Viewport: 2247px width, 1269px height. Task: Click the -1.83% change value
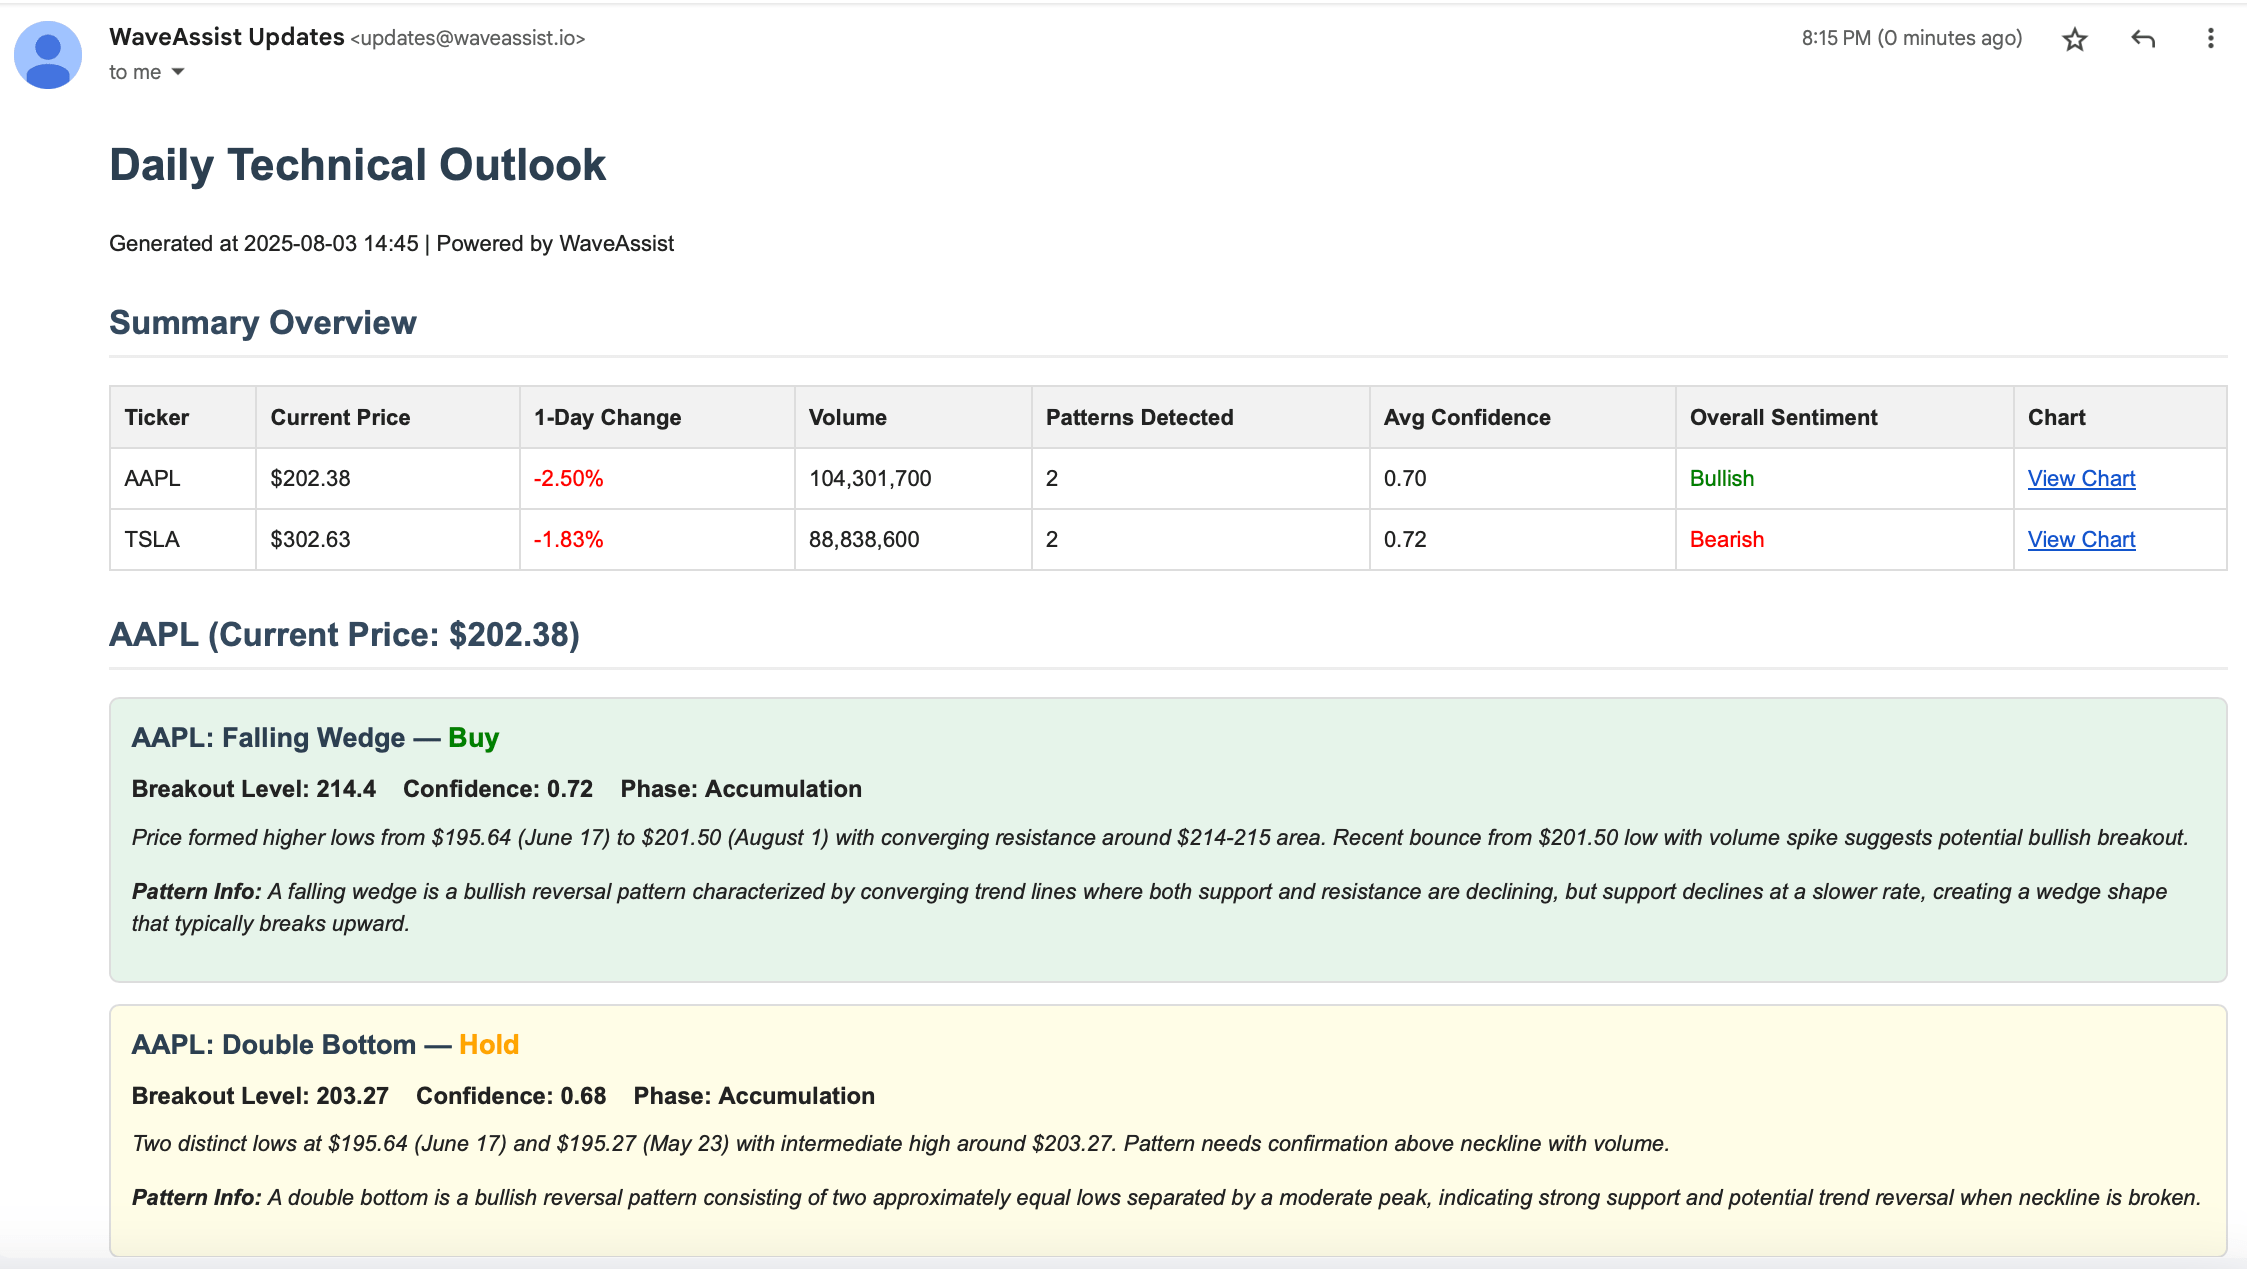[x=568, y=539]
